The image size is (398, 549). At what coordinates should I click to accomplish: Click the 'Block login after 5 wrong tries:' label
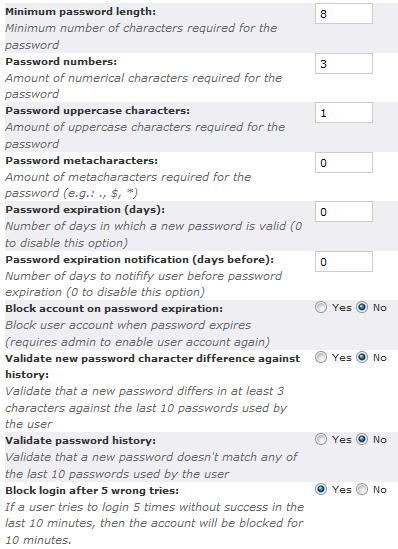92,491
